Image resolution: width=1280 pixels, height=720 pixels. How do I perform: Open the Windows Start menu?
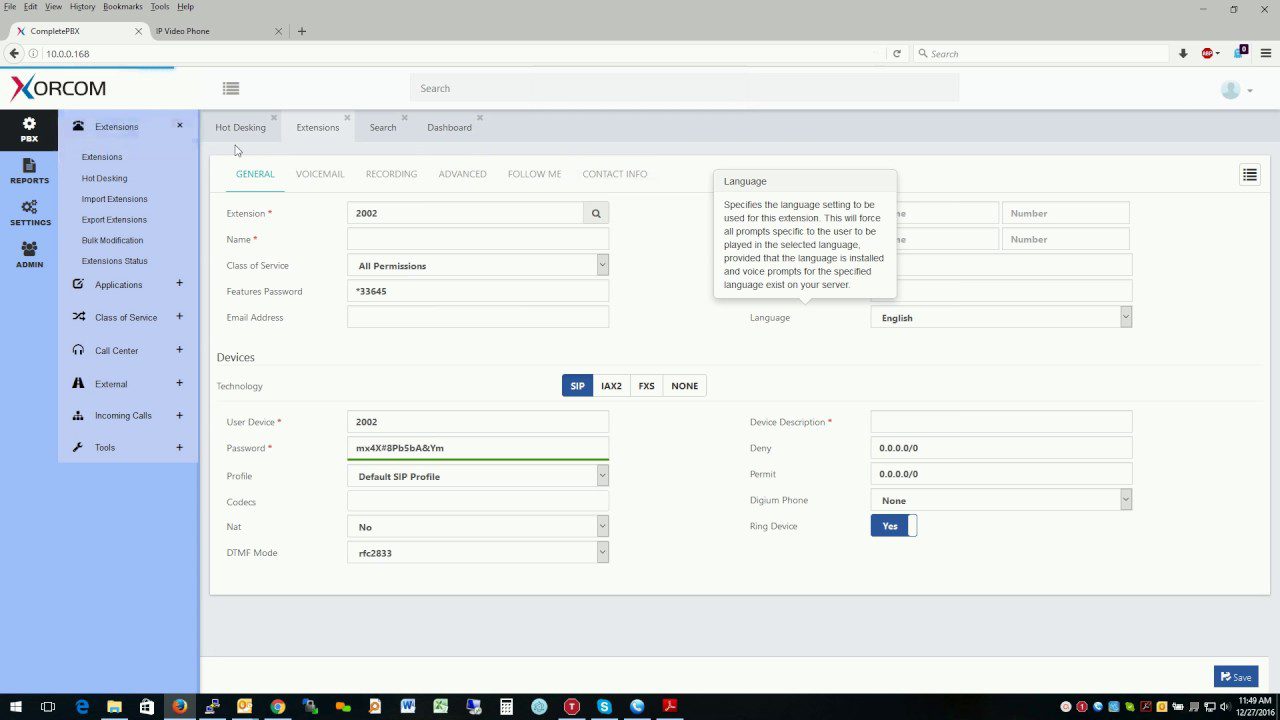point(16,706)
